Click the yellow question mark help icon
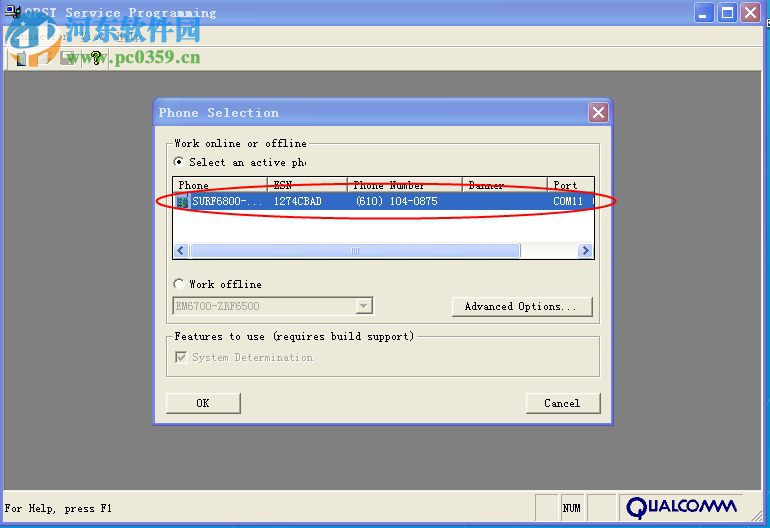 coord(96,58)
